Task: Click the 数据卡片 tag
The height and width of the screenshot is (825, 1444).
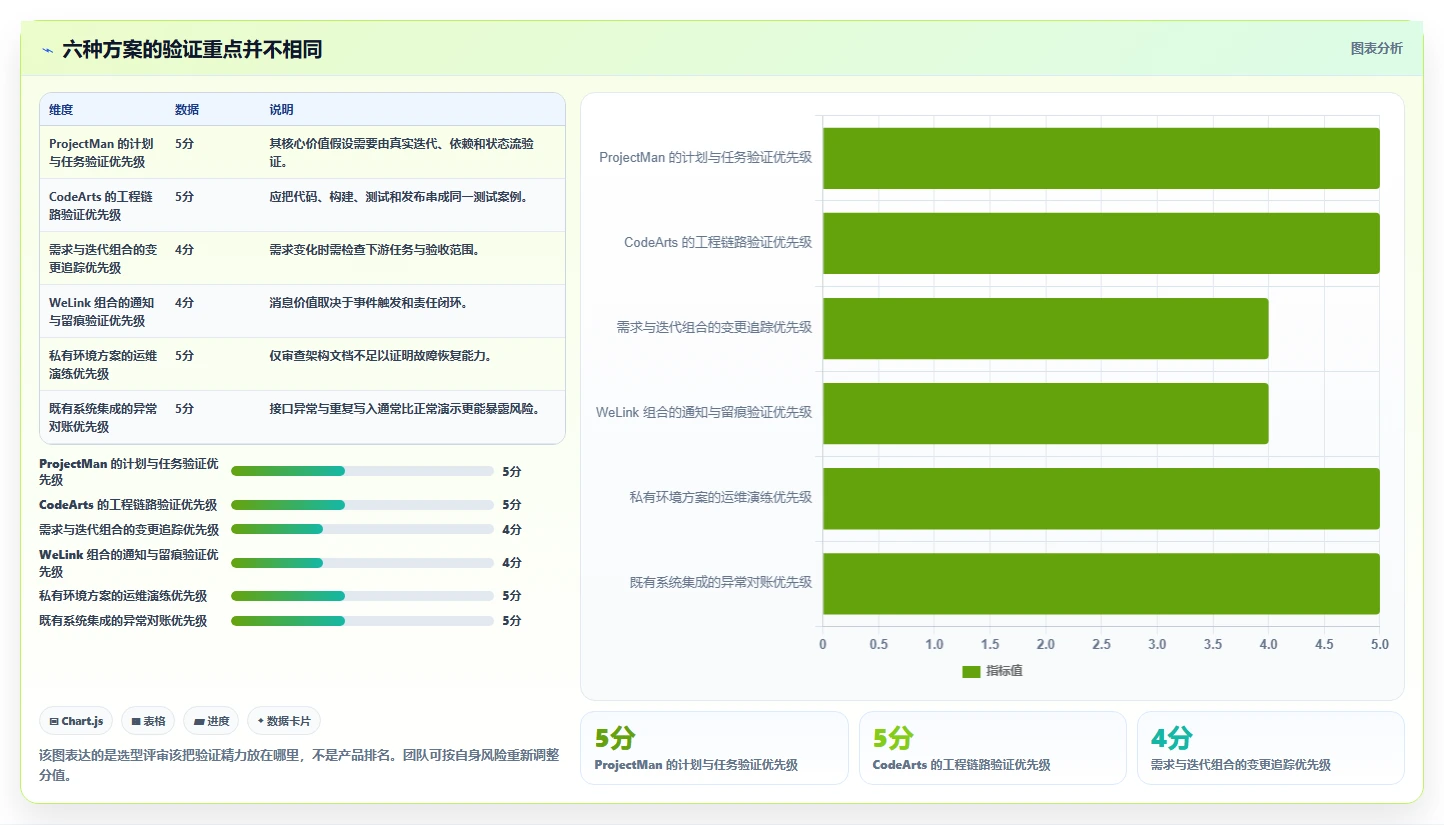Action: [x=284, y=721]
